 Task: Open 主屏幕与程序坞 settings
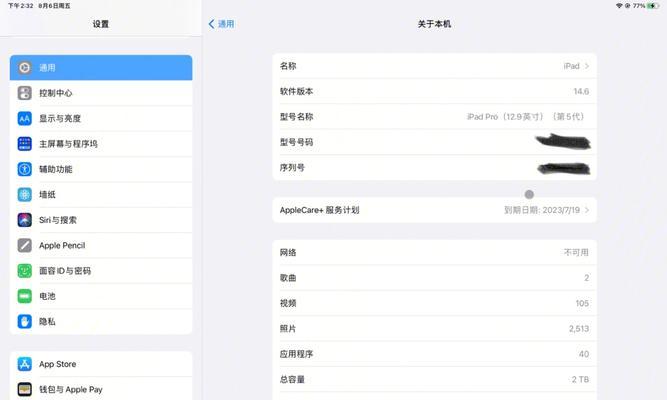(101, 144)
